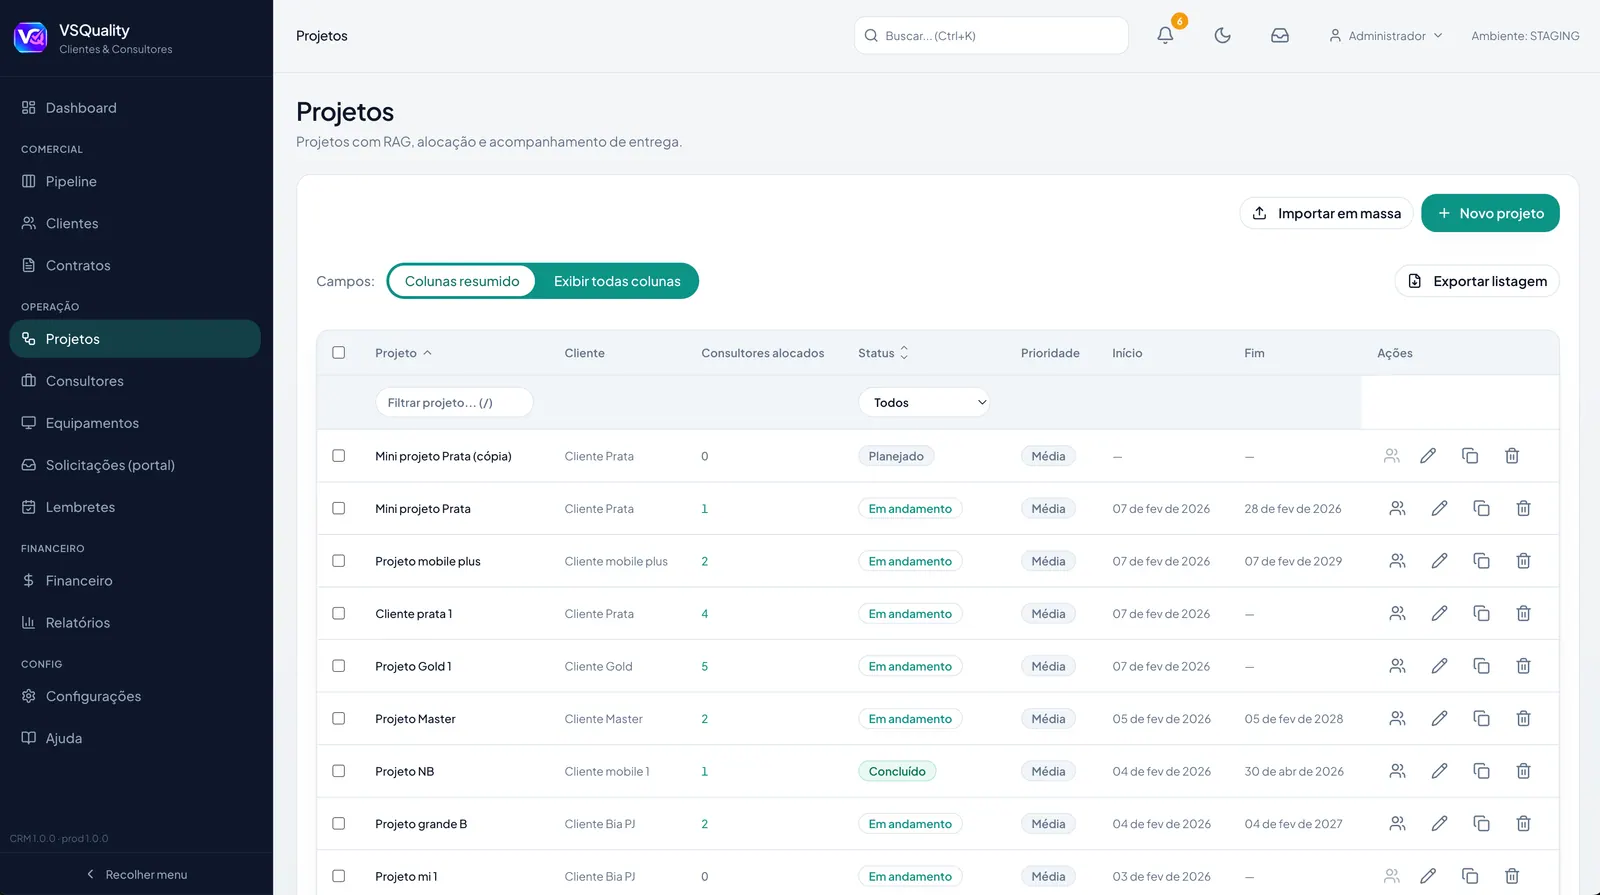
Task: Check the Projeto mobile plus row
Action: 339,561
